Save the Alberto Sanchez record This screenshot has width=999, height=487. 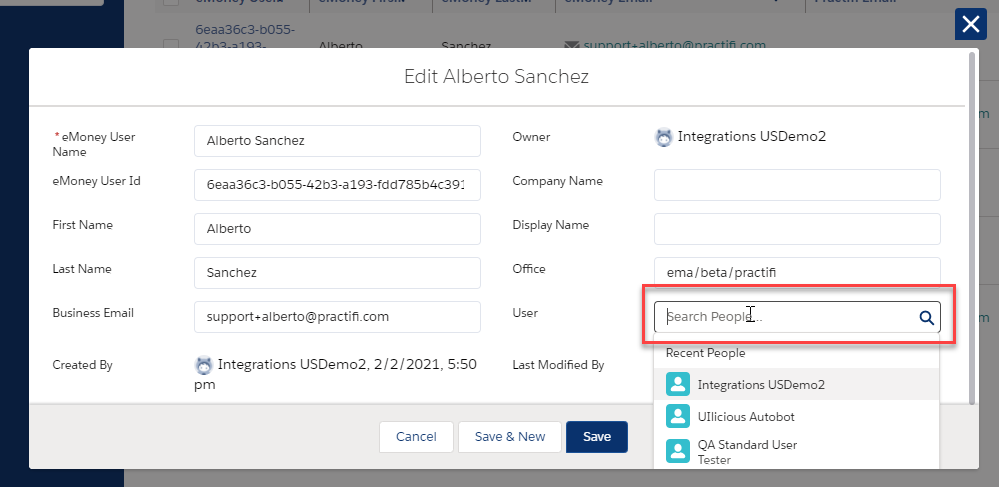coord(597,437)
